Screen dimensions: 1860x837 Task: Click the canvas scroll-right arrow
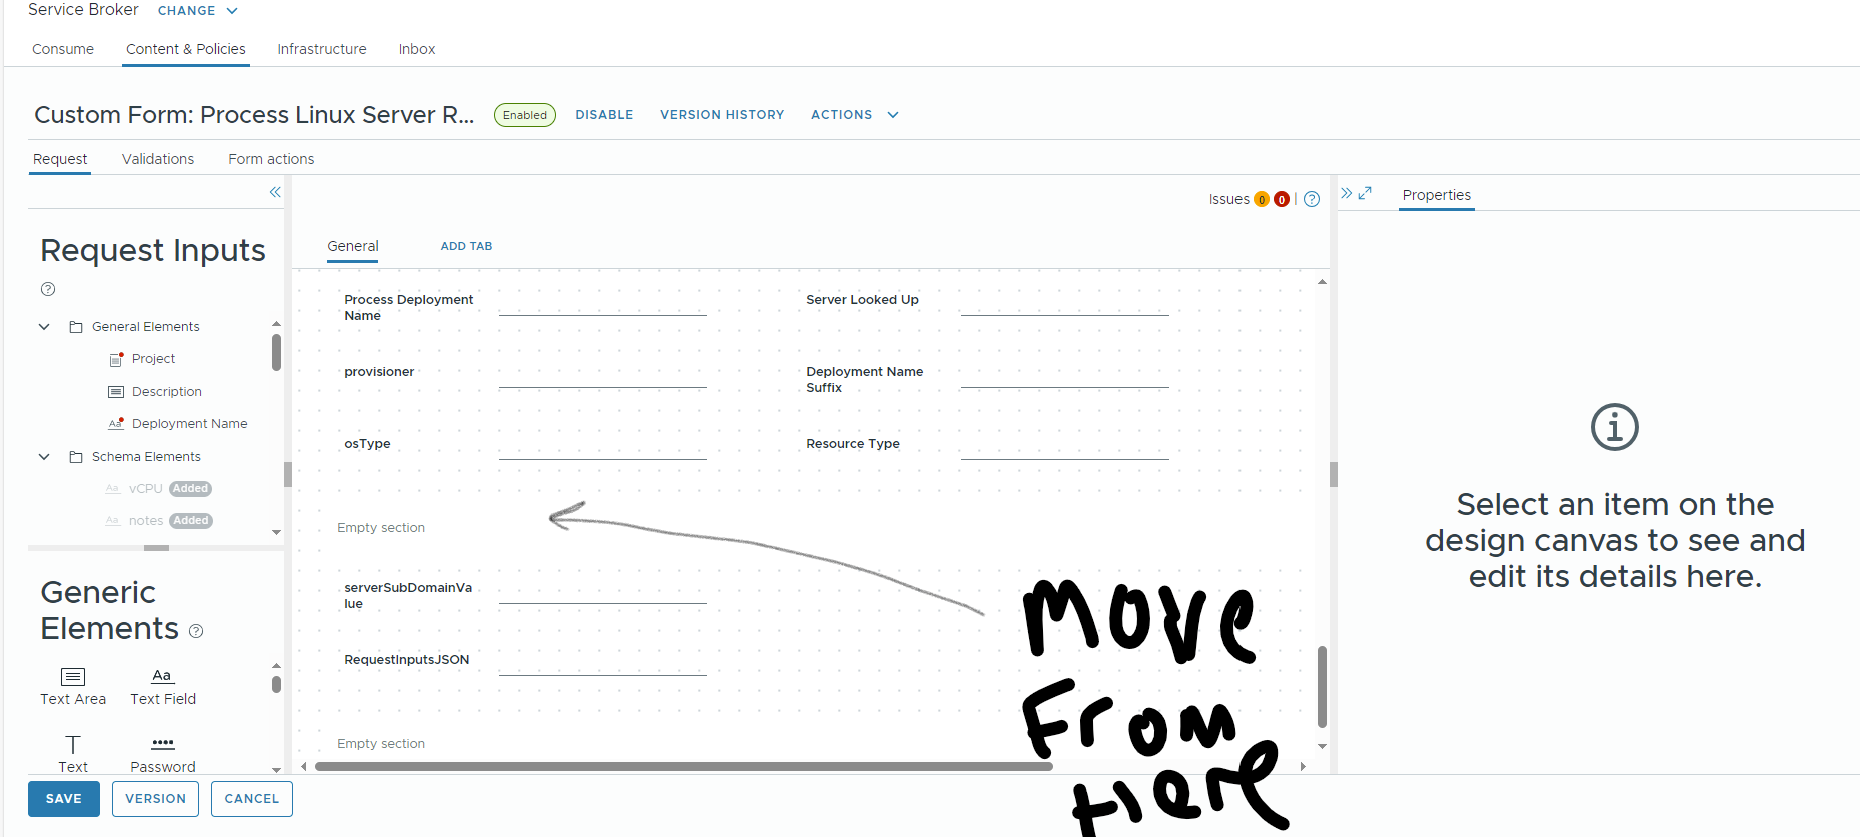pos(1303,767)
